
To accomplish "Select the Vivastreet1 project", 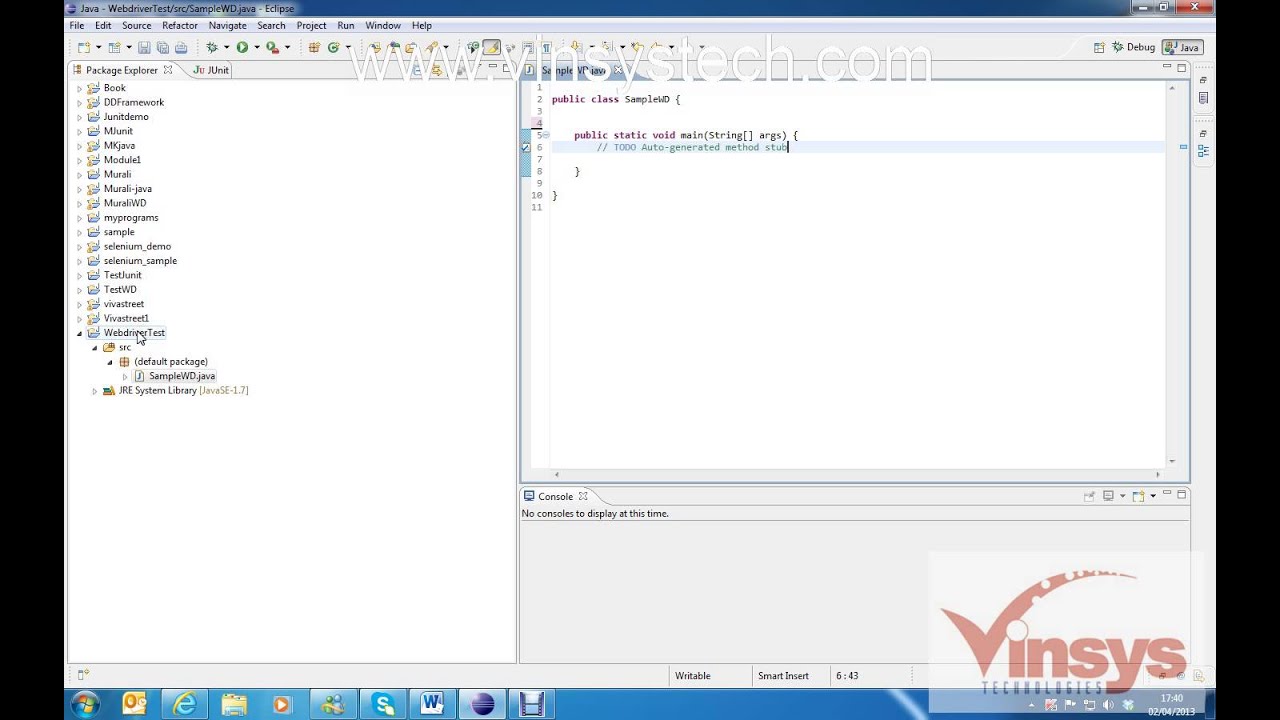I will click(x=126, y=318).
